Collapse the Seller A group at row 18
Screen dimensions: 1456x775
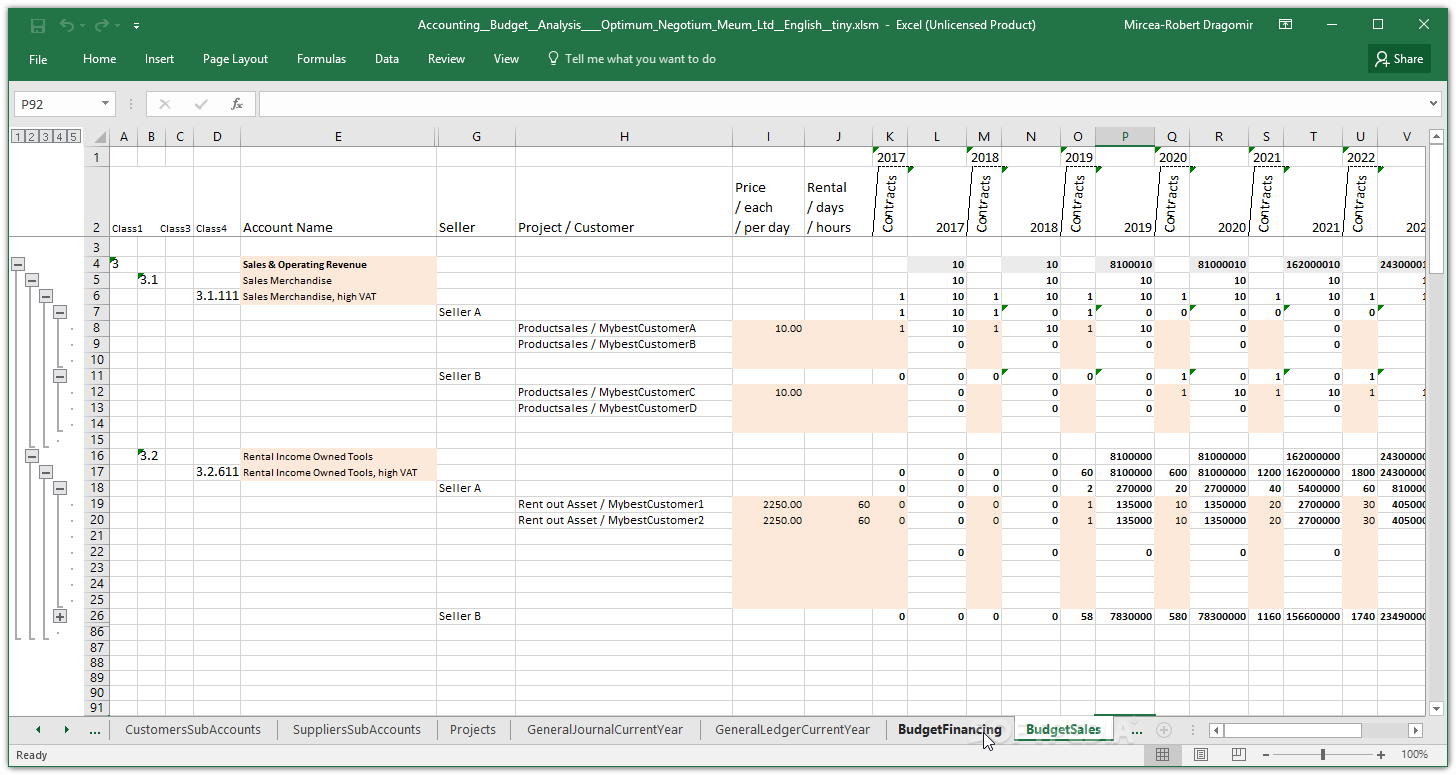pyautogui.click(x=59, y=488)
